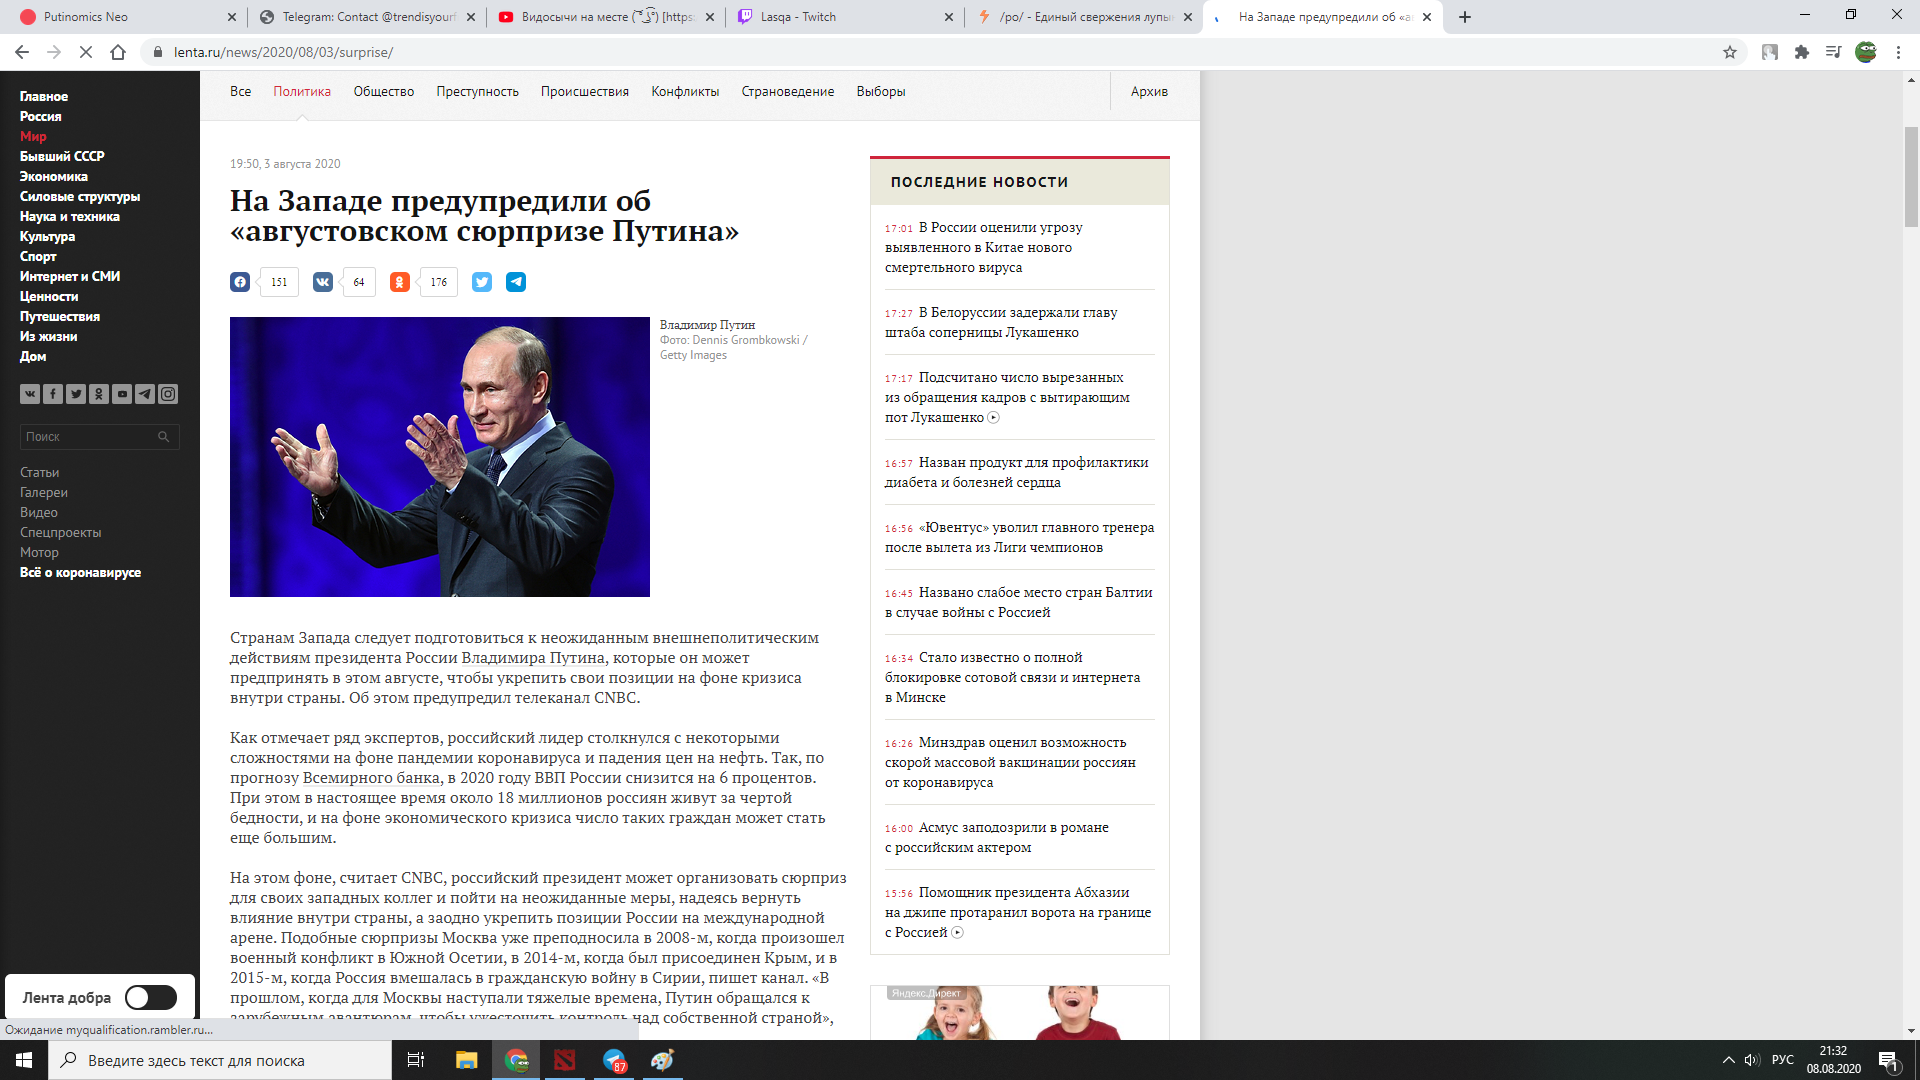Adjust volume via speaker tray icon
Viewport: 1920px width, 1080px height.
click(1752, 1060)
